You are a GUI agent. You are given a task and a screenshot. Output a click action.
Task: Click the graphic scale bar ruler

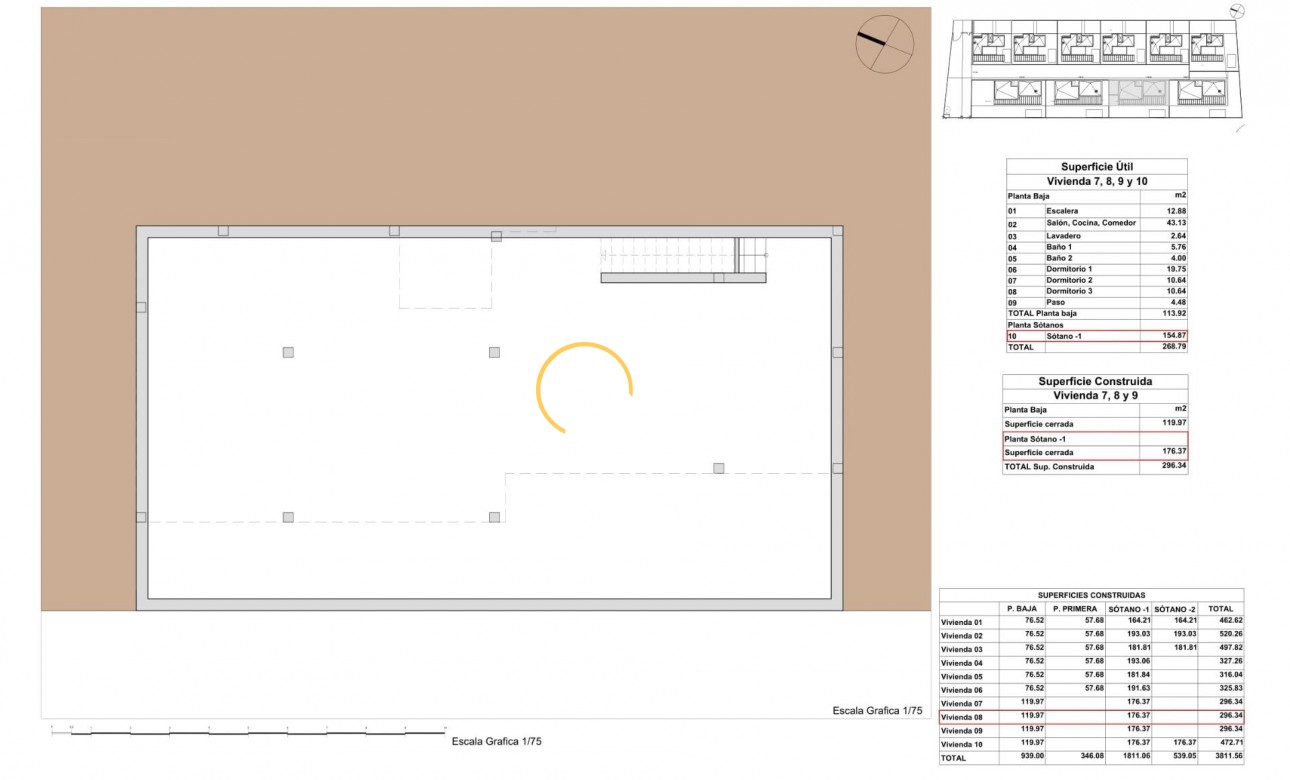(249, 732)
